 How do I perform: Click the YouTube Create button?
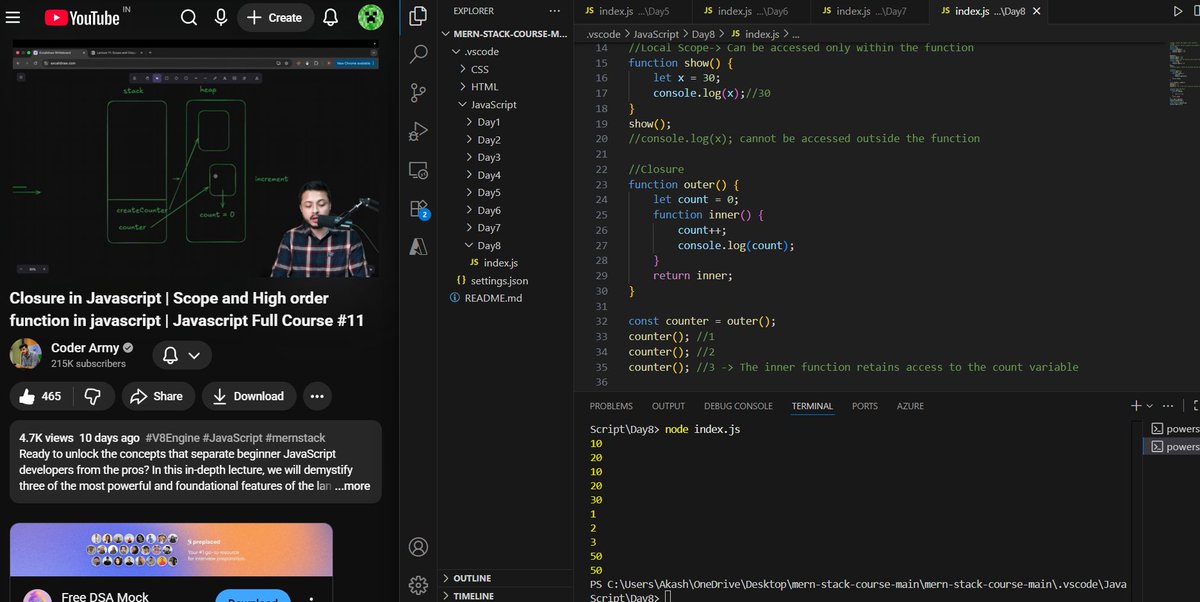275,17
